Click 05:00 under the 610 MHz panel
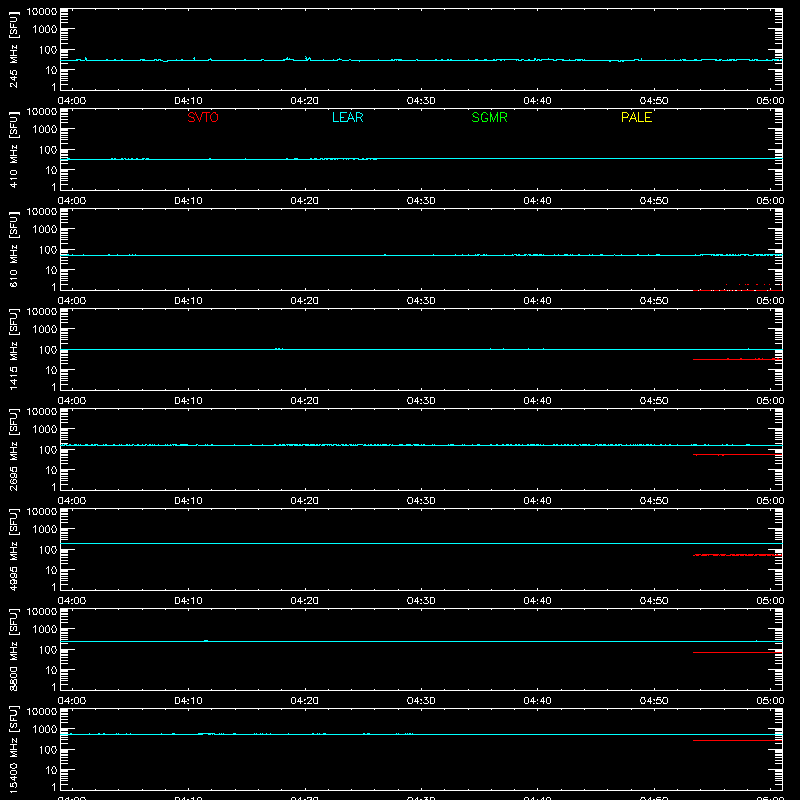 [x=770, y=301]
